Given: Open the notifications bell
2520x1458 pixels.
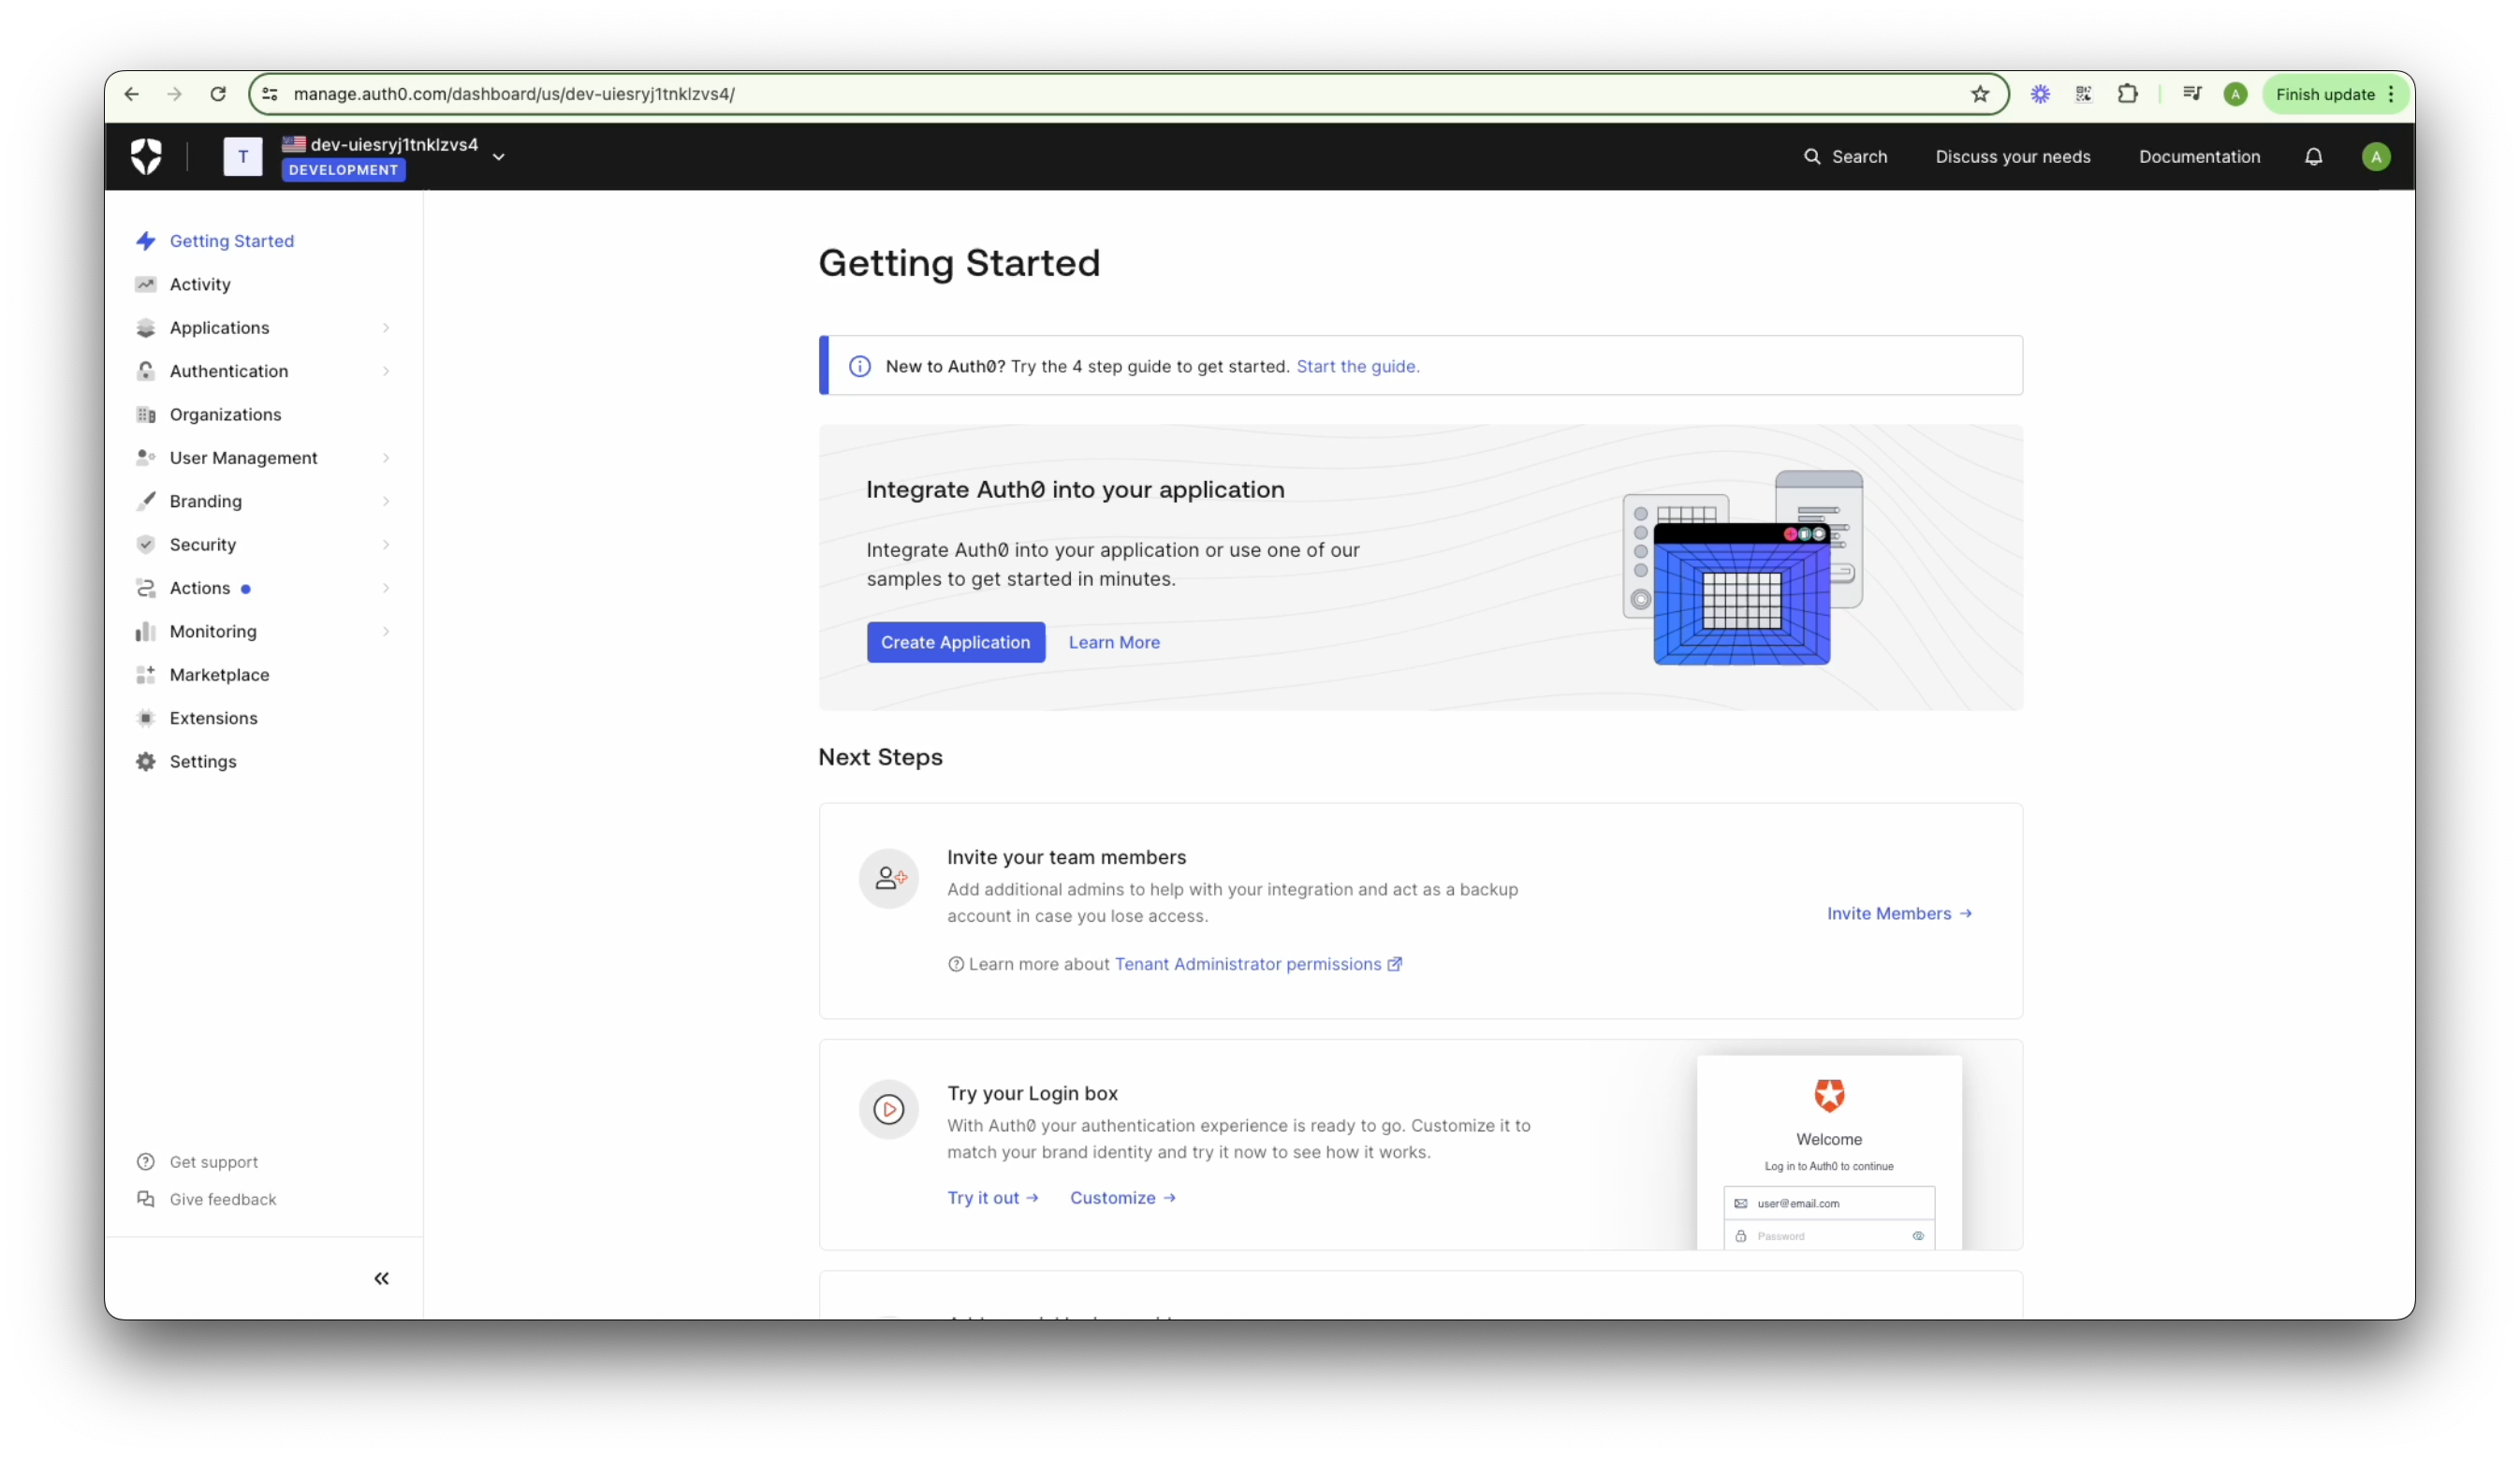Looking at the screenshot, I should (2313, 157).
